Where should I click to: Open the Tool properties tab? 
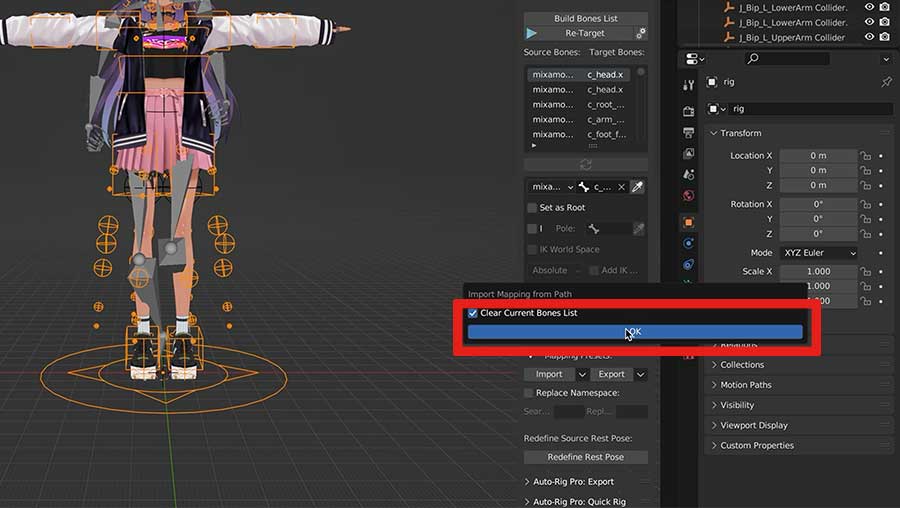(689, 86)
